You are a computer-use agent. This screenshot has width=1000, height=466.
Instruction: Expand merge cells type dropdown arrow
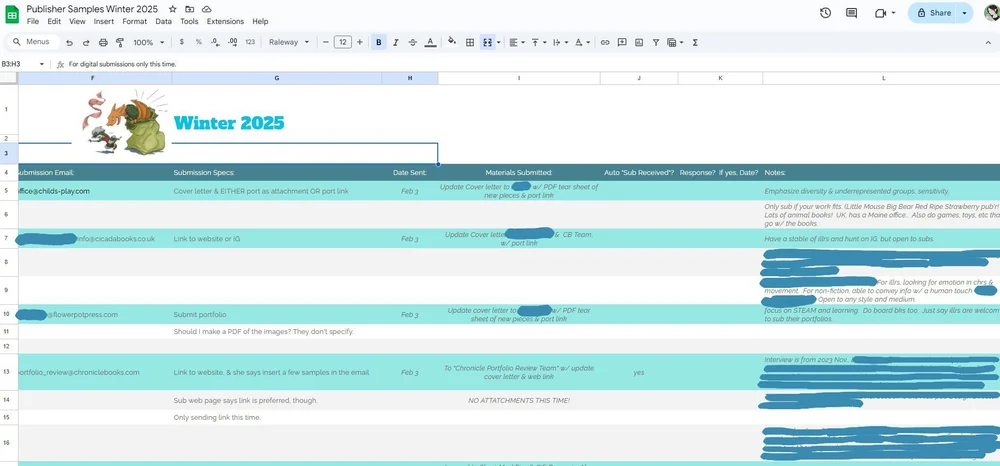(498, 43)
